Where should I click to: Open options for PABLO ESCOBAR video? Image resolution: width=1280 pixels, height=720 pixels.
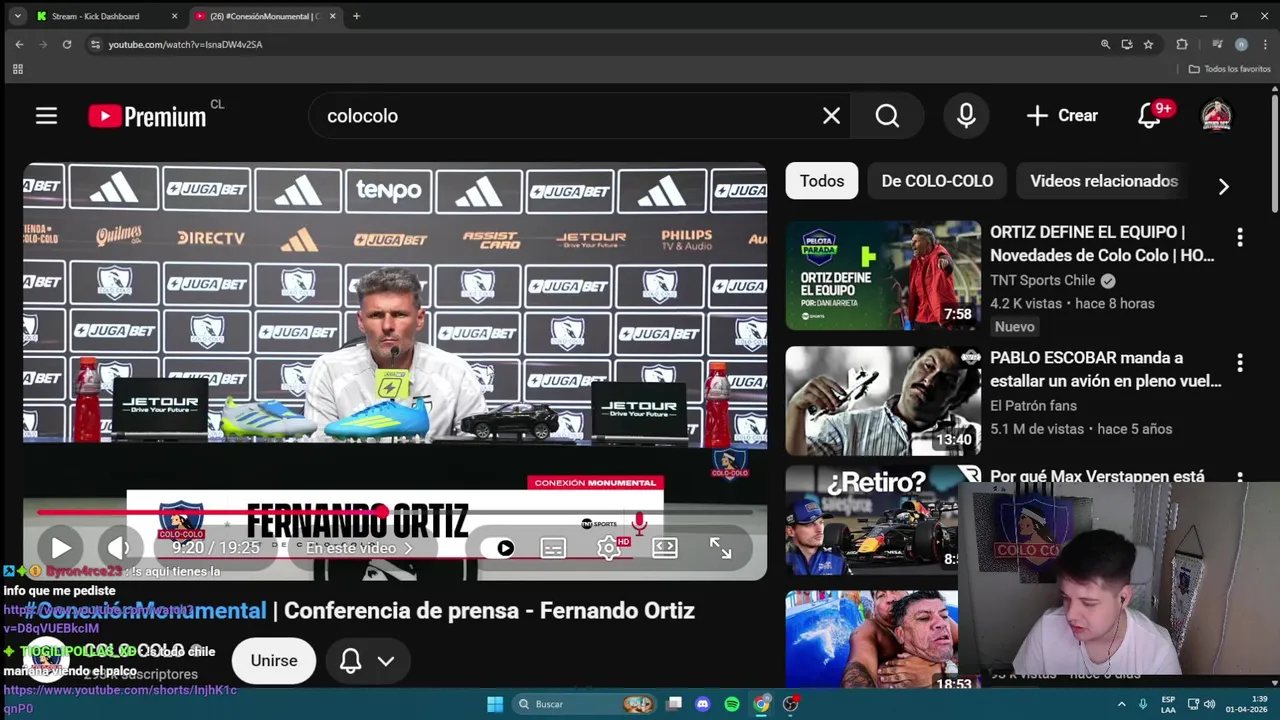1240,363
